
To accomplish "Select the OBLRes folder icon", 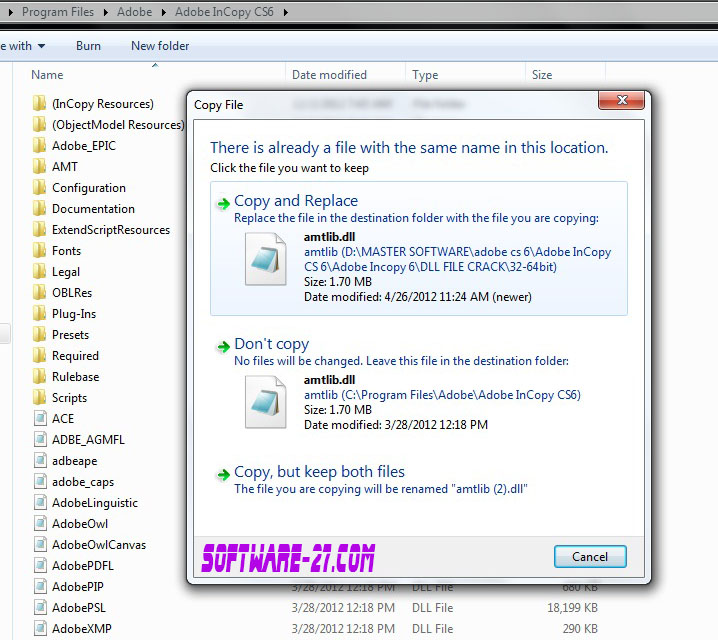I will click(x=39, y=293).
